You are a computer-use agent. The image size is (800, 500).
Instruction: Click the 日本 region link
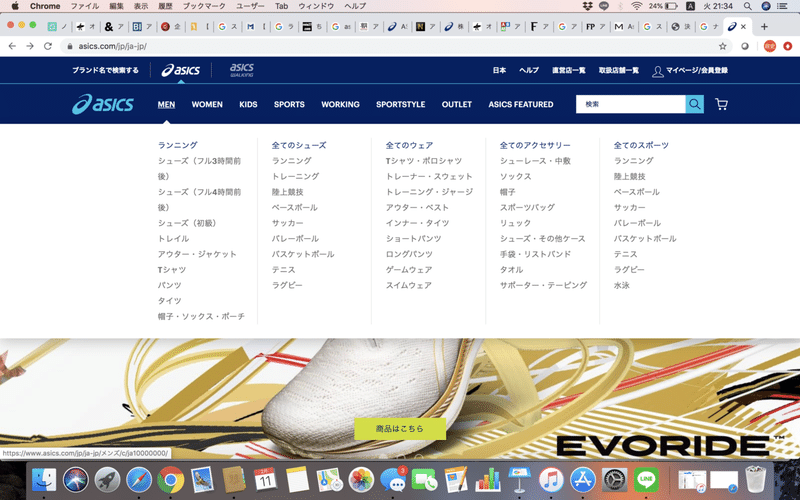pos(499,70)
